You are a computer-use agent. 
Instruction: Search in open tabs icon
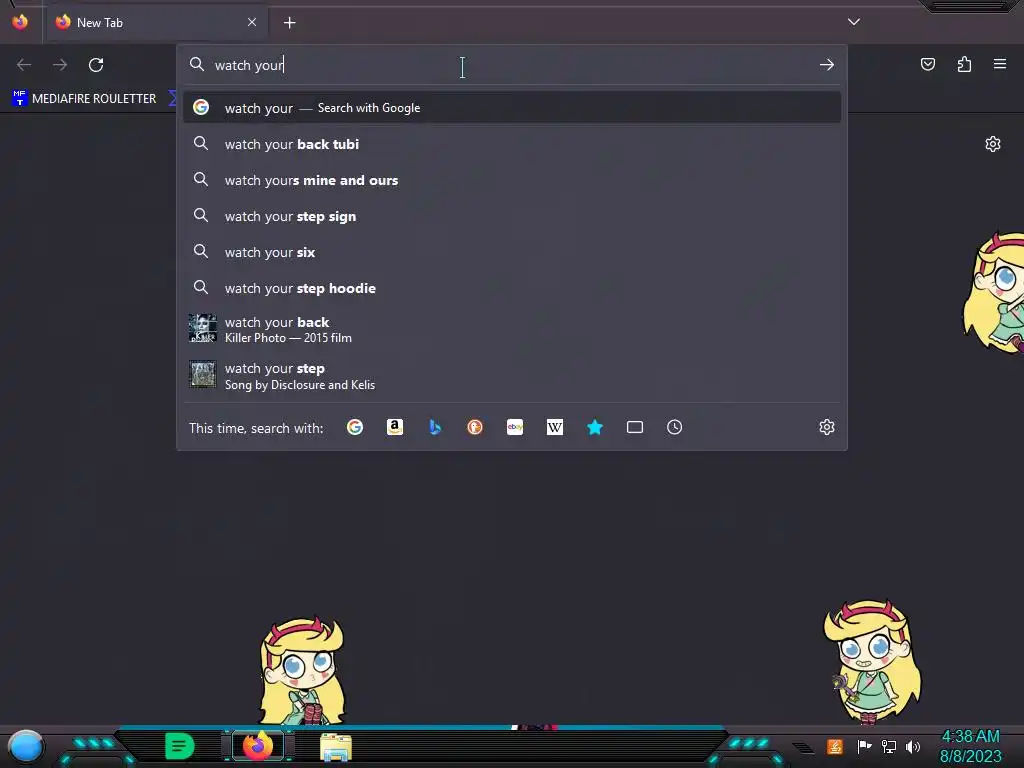[635, 427]
